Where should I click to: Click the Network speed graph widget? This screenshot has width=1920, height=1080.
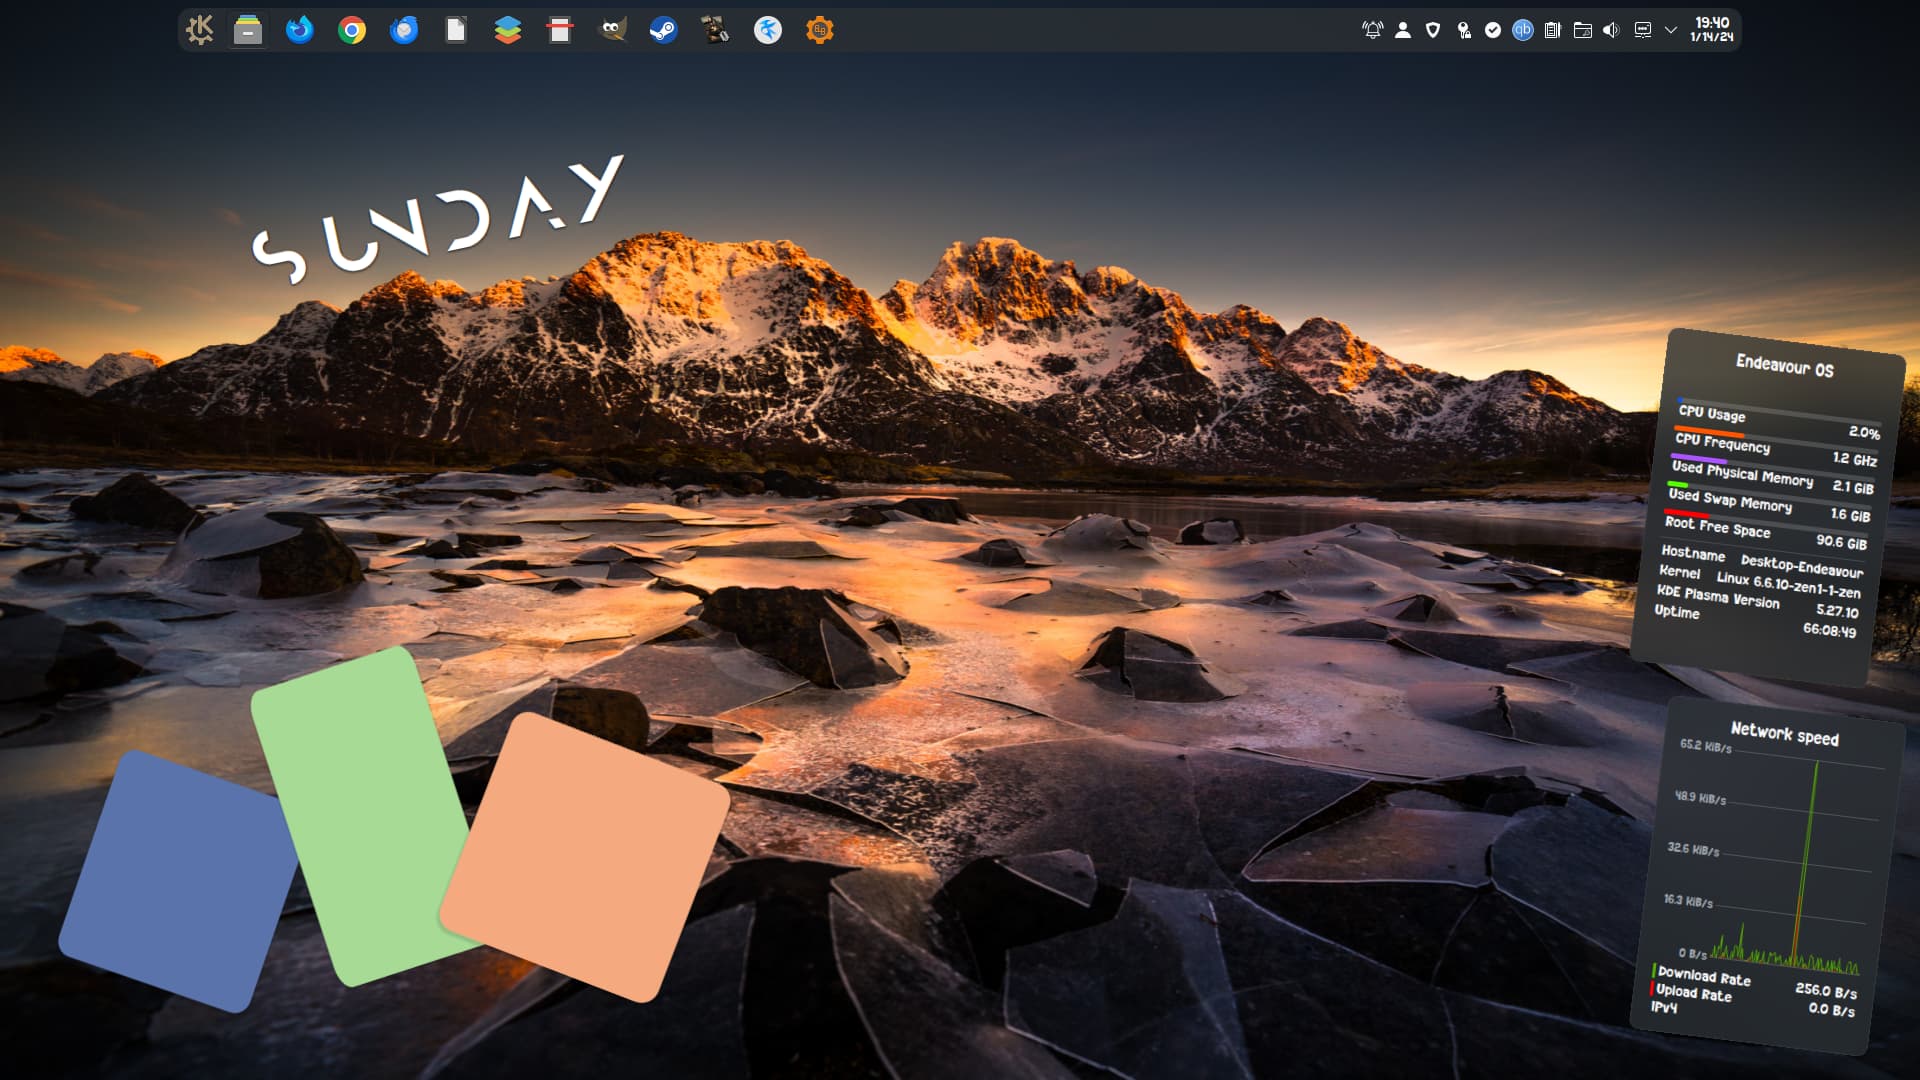[x=1768, y=870]
